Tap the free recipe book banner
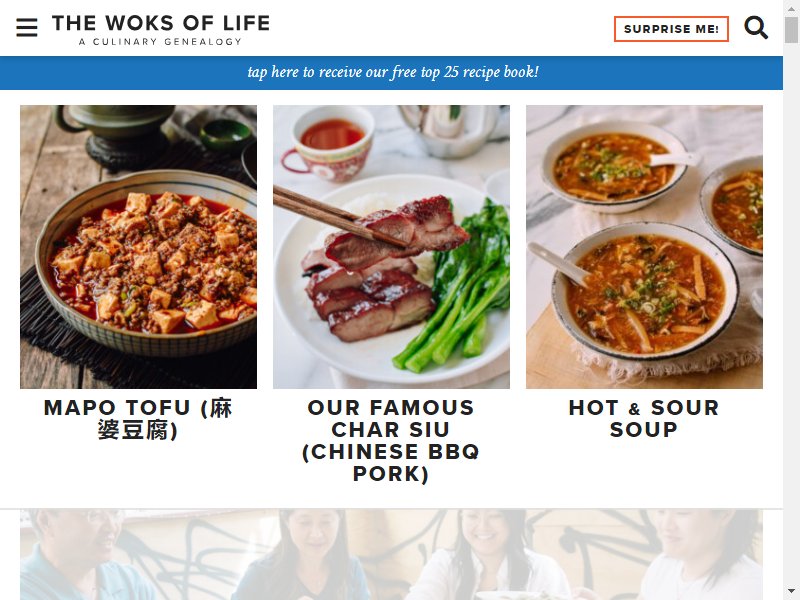Viewport: 800px width, 600px height. (391, 72)
